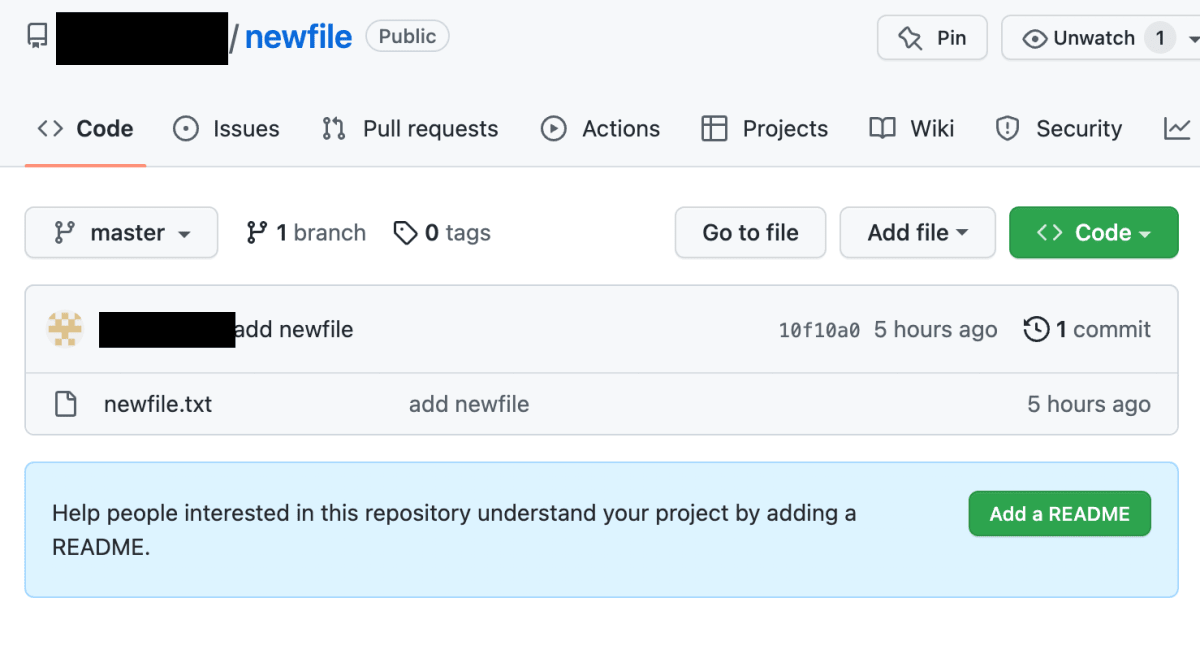Expand the master branch dropdown

[121, 233]
